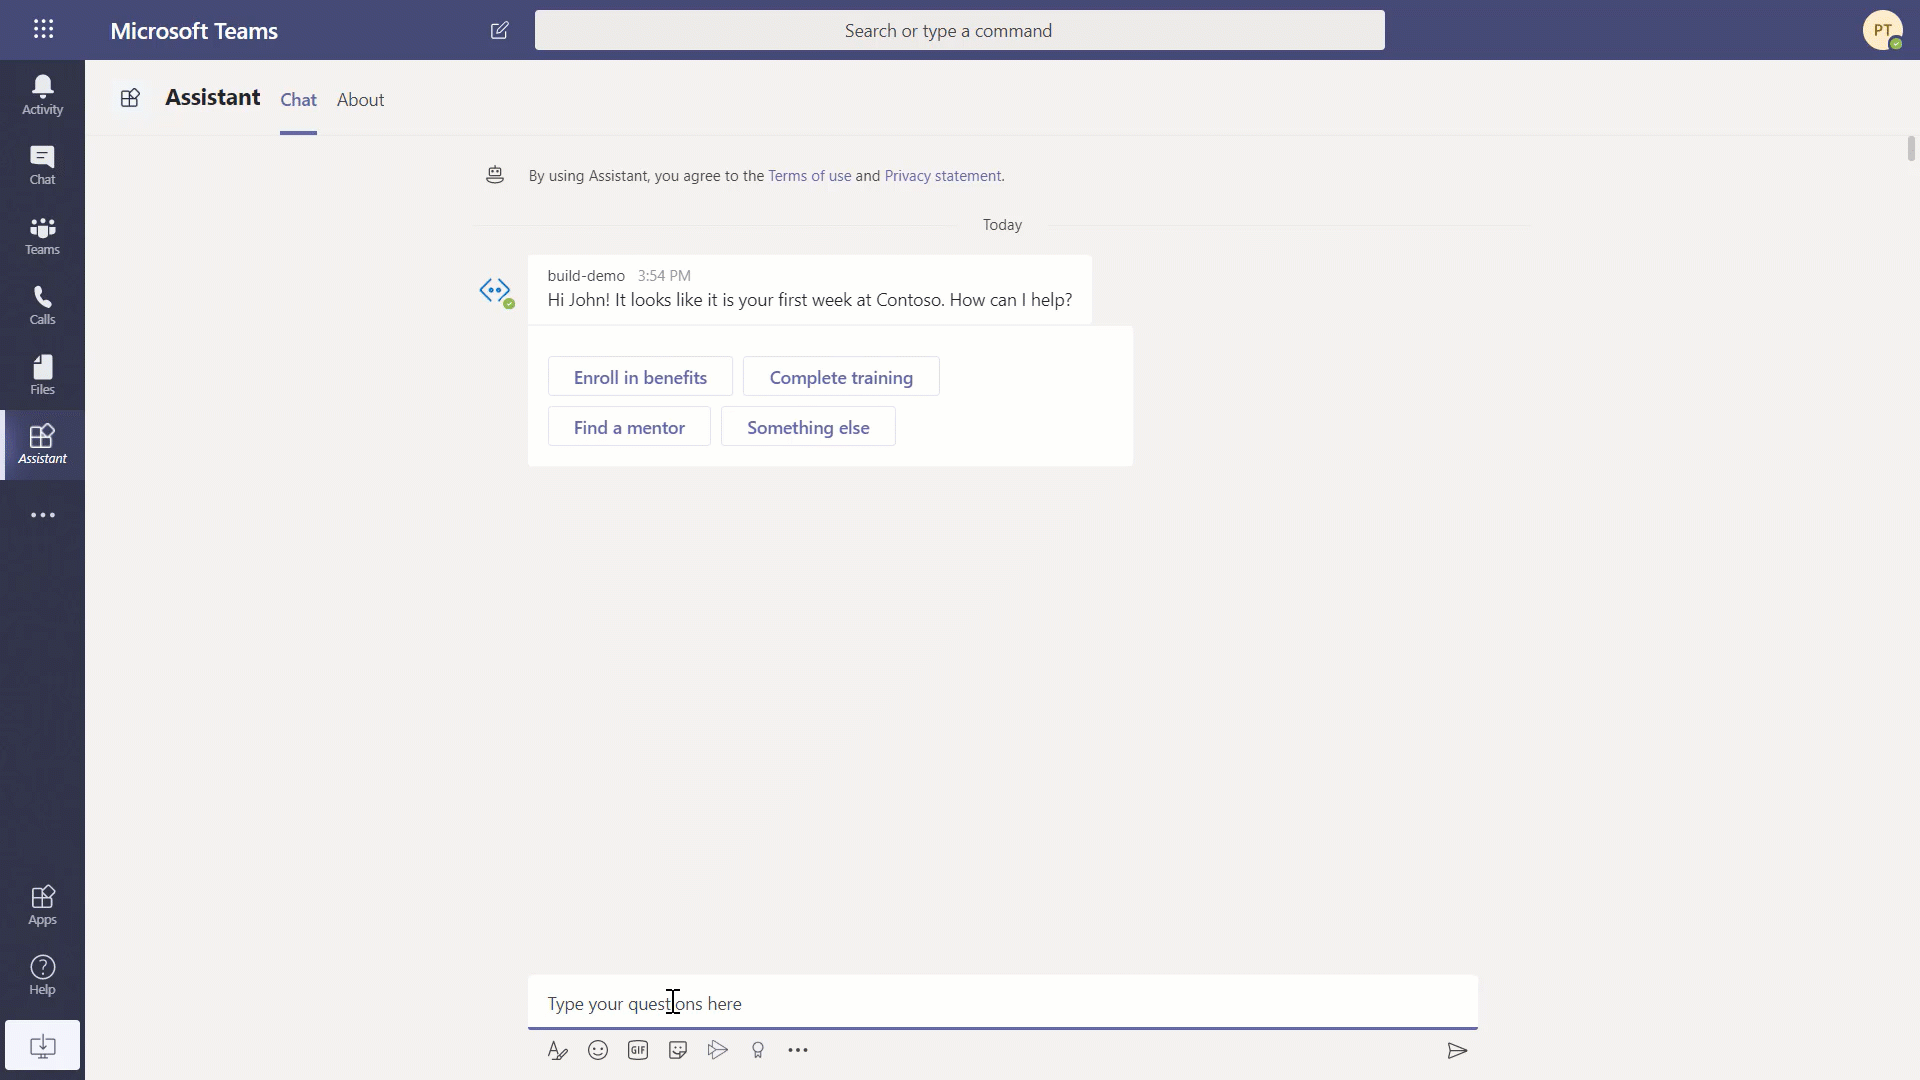This screenshot has width=1920, height=1080.
Task: Open compose more options menu
Action: tap(798, 1050)
